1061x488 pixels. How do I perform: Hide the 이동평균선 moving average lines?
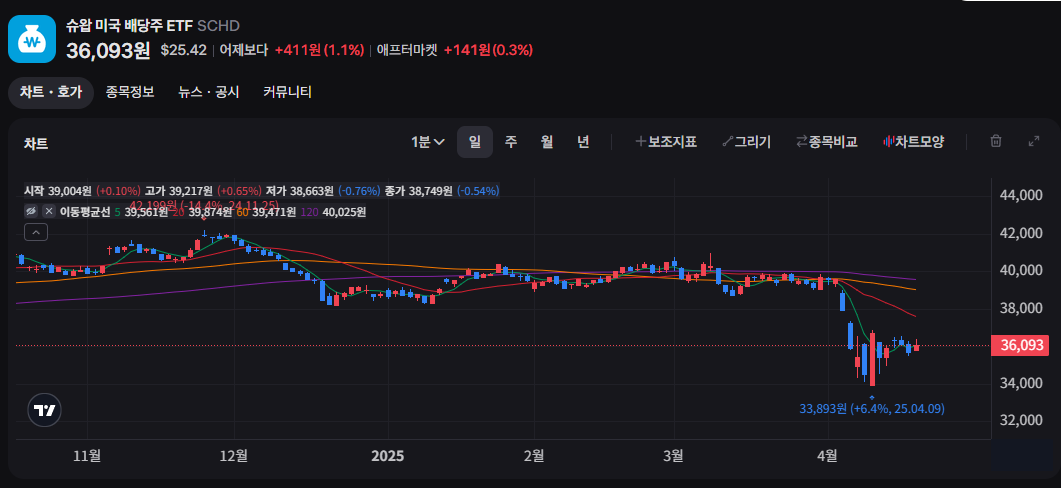tap(30, 212)
